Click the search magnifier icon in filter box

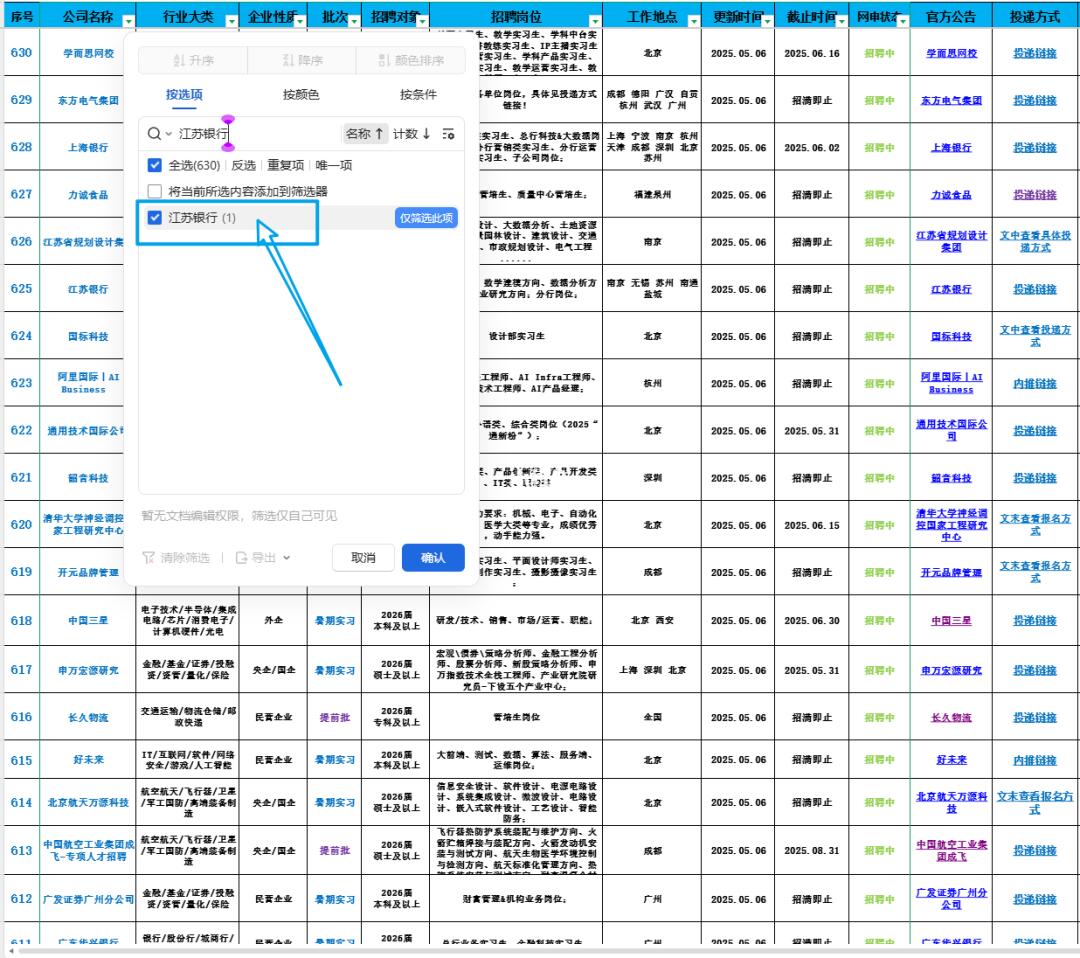154,134
